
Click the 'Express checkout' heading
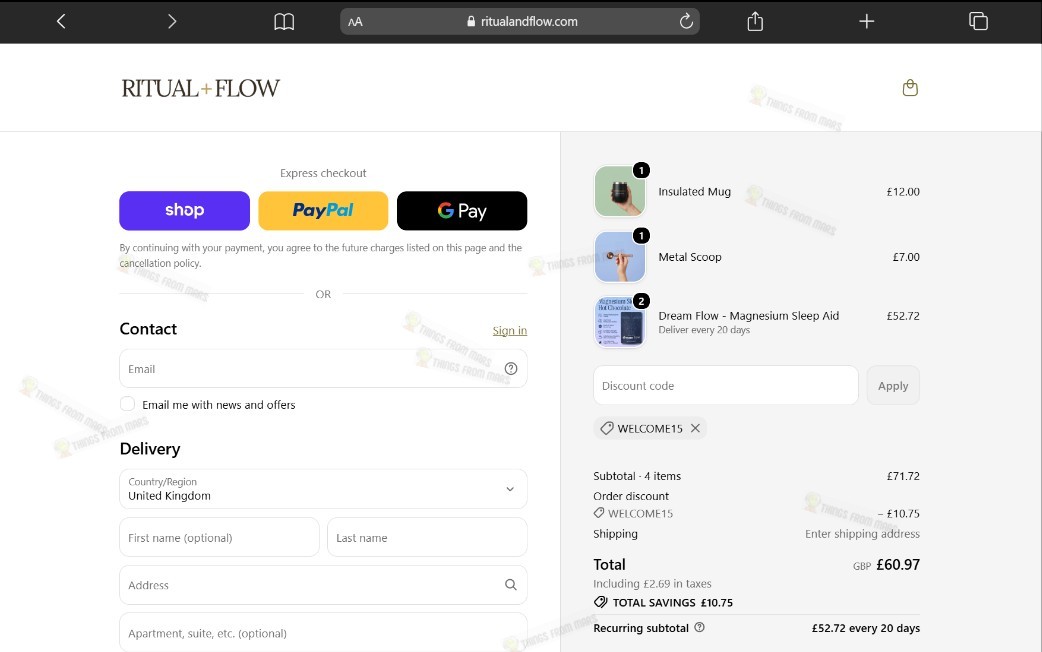[x=323, y=173]
